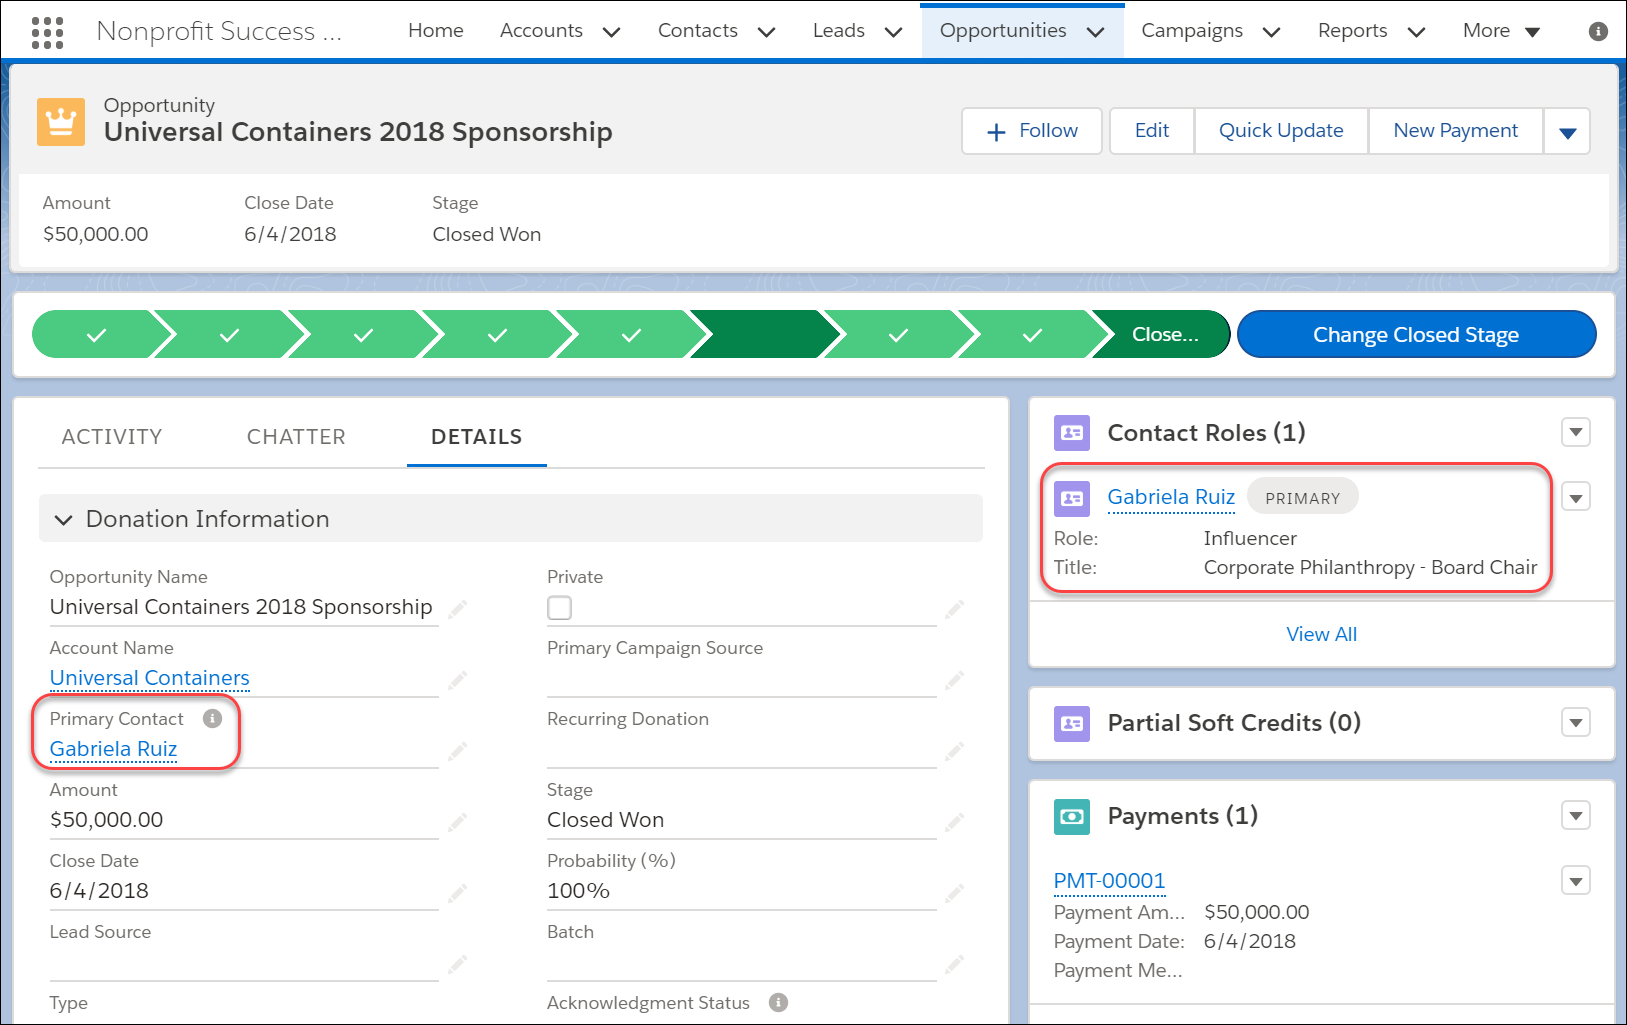The height and width of the screenshot is (1025, 1627).
Task: Collapse the Donation Information section
Action: coord(64,520)
